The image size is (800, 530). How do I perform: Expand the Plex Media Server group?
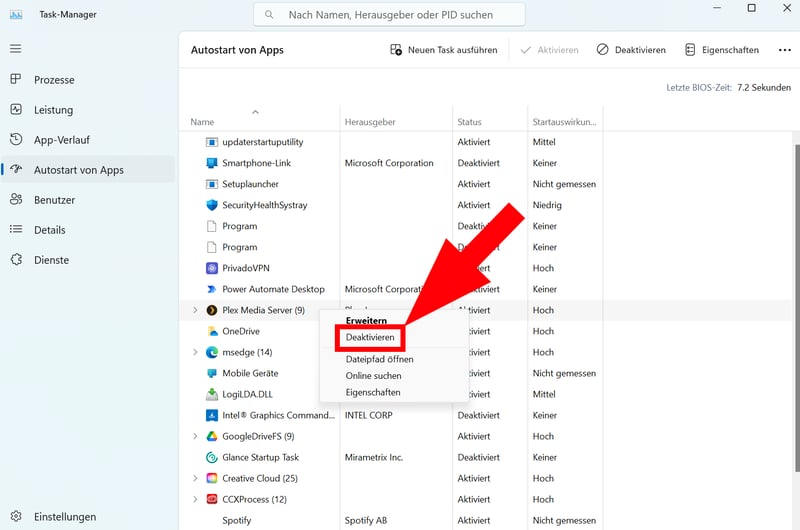[195, 310]
